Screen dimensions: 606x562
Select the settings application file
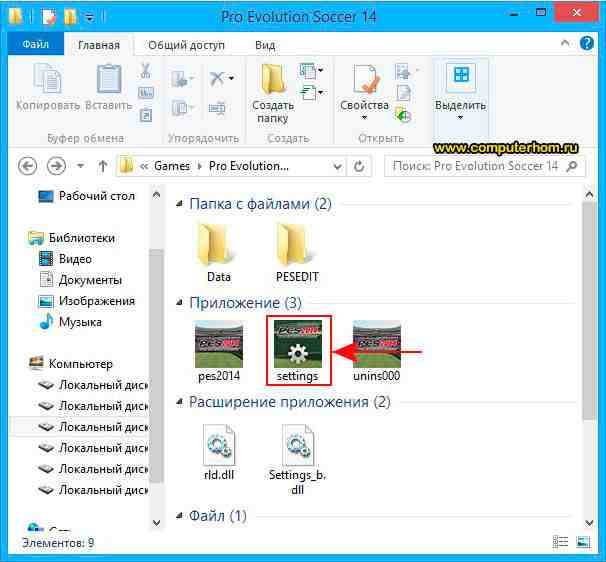click(297, 352)
